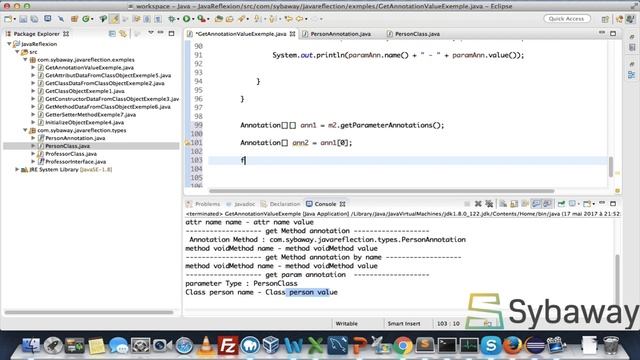
Task: Click the green Run button in toolbar
Action: (x=187, y=19)
